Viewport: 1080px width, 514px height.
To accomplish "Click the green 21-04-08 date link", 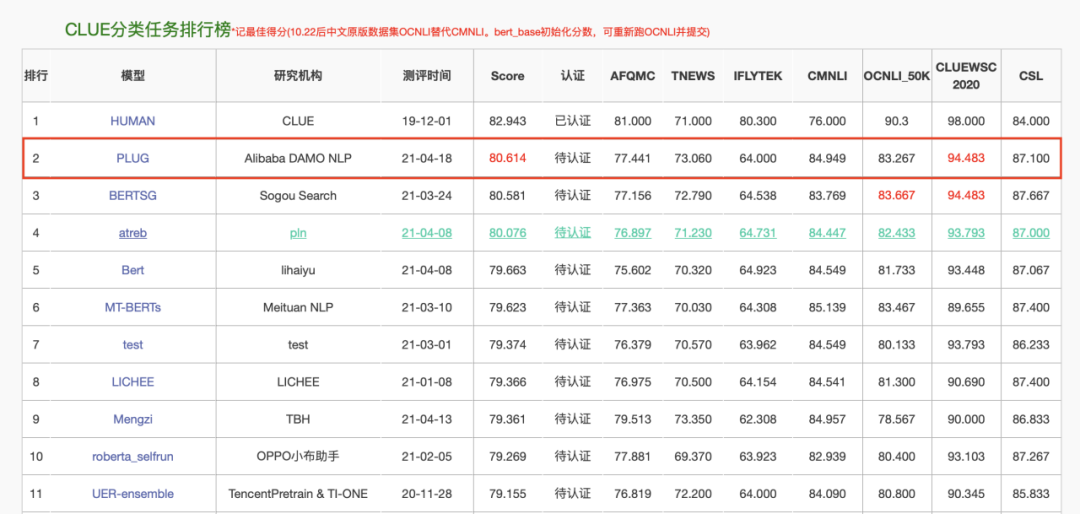I will point(426,233).
